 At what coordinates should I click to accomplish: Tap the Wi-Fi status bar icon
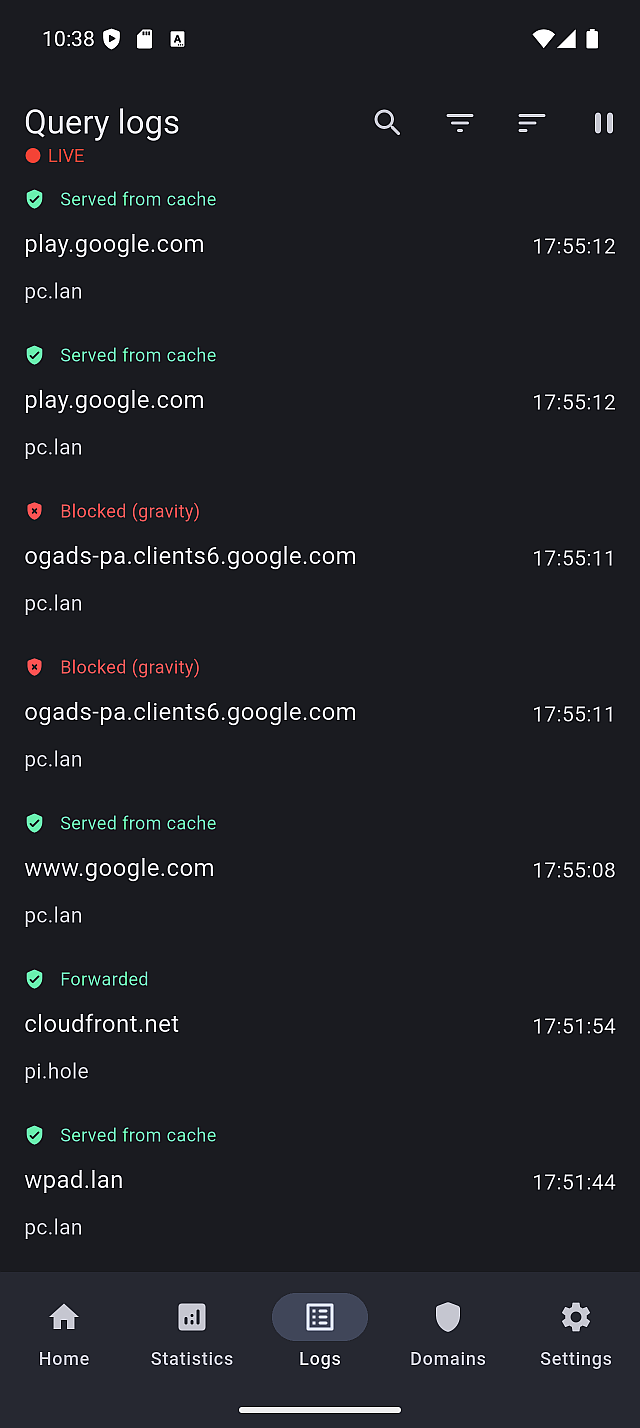pos(543,39)
